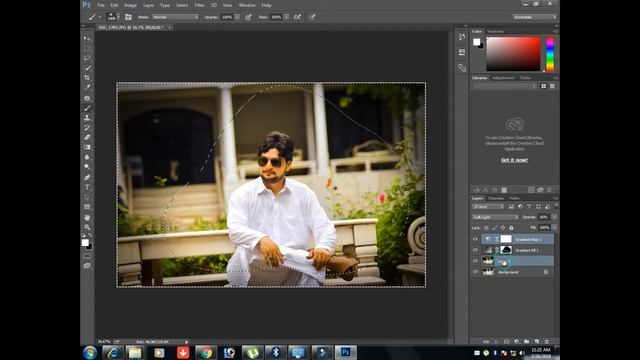640x360 pixels.
Task: Pick a color in the red color field
Action: point(513,54)
